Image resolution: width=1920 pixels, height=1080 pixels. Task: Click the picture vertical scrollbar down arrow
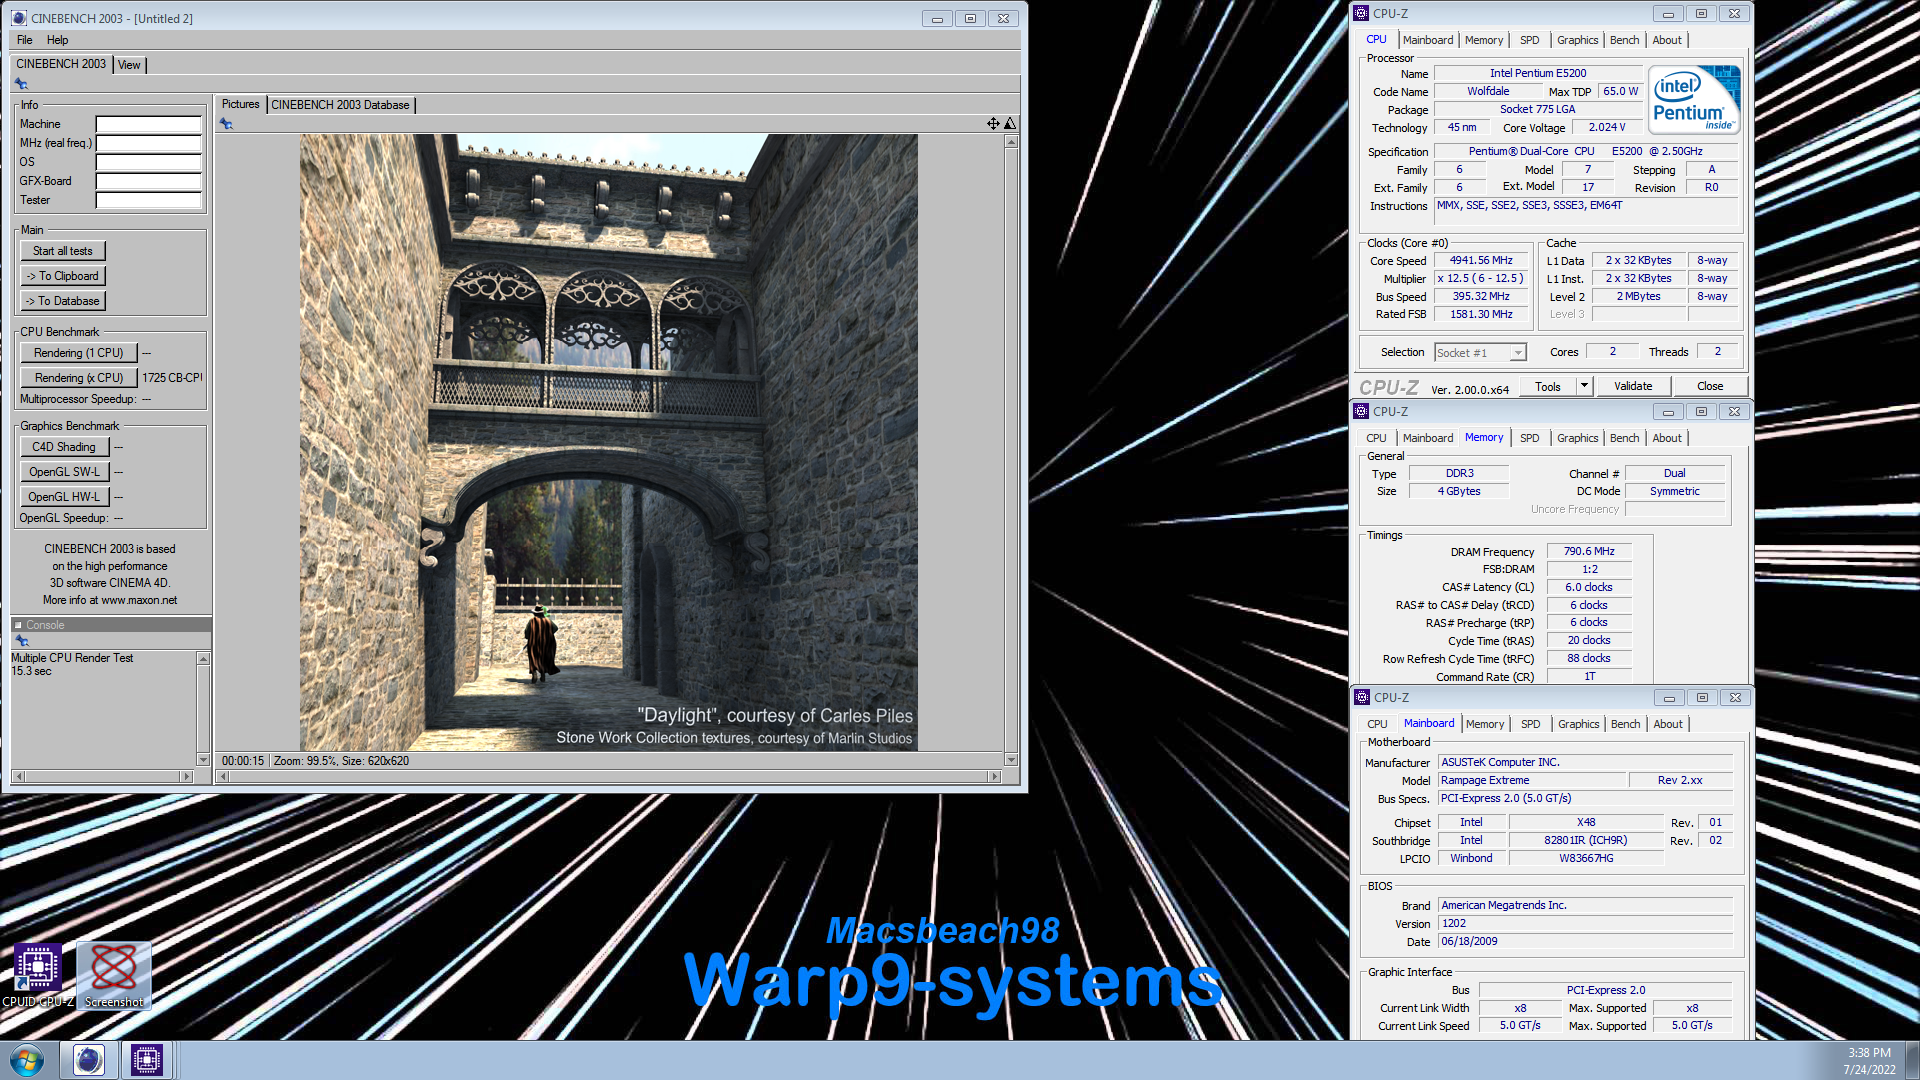pos(1011,760)
